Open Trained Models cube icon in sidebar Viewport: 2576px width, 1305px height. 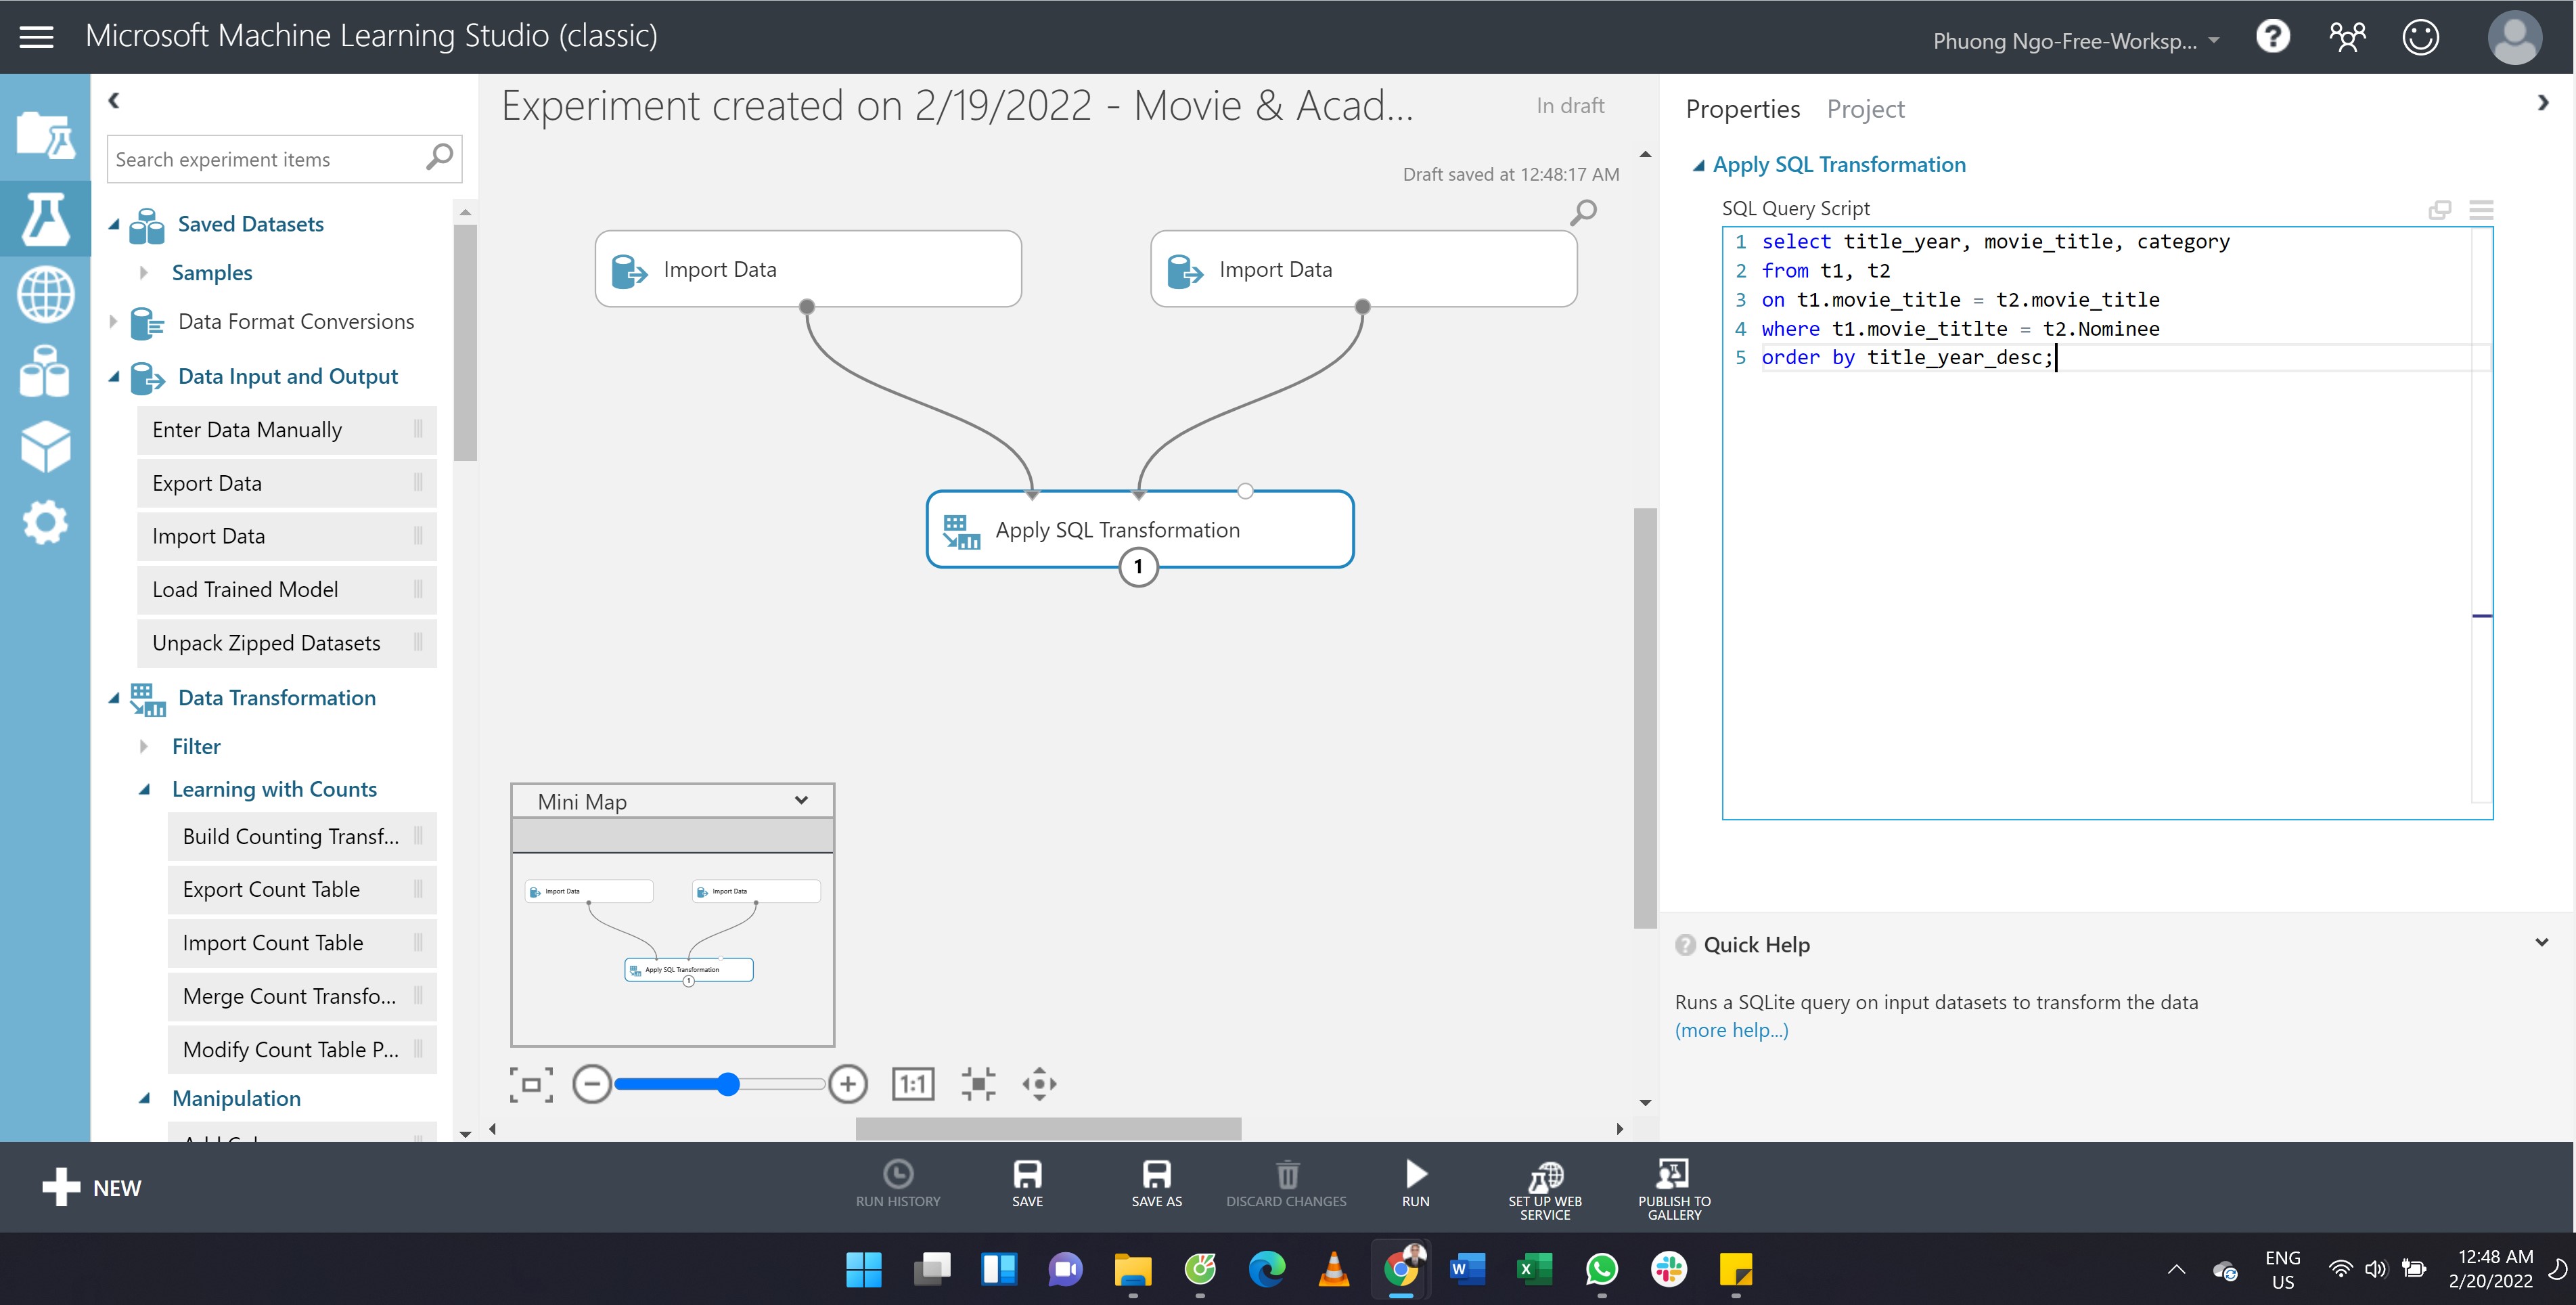[x=45, y=446]
